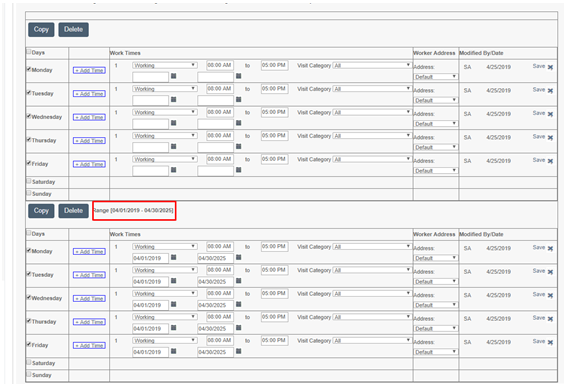Viewport: 564px width, 384px height.
Task: Select the all-Days checkbox in top schedule header
Action: 29,52
